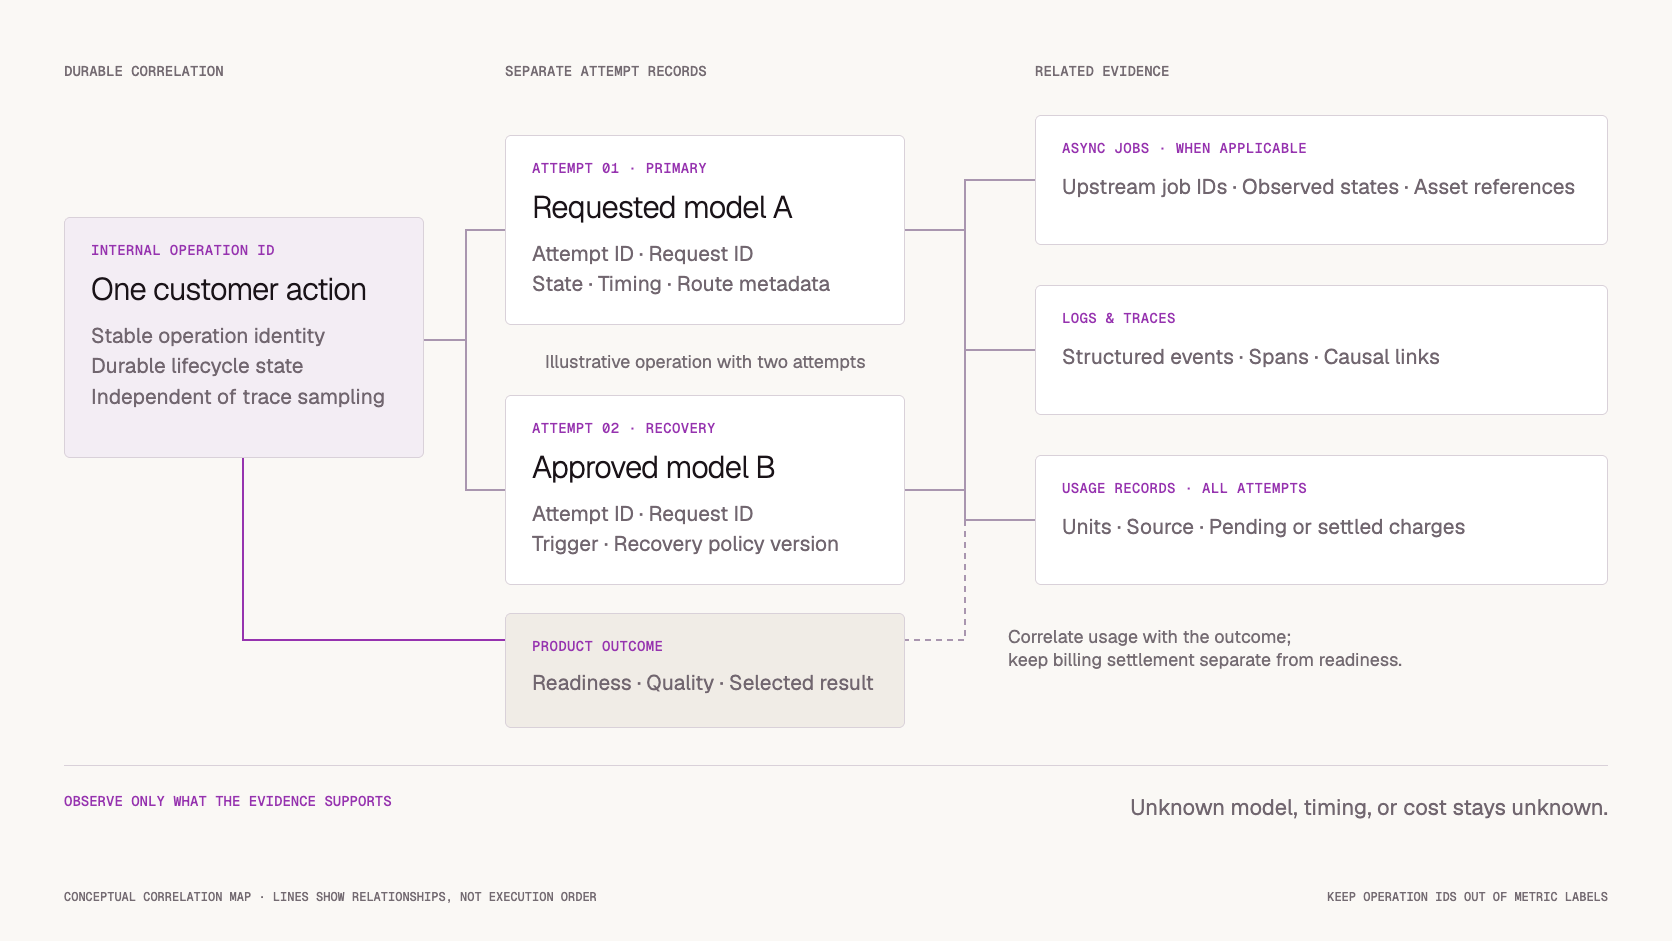Click the 'Durable lifecycle state' line
This screenshot has height=941, width=1672.
click(x=197, y=366)
